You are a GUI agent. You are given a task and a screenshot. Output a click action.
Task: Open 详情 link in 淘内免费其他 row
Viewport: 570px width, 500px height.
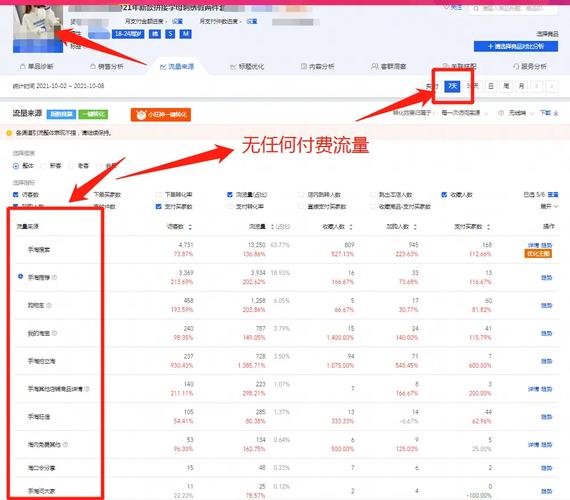pyautogui.click(x=533, y=445)
